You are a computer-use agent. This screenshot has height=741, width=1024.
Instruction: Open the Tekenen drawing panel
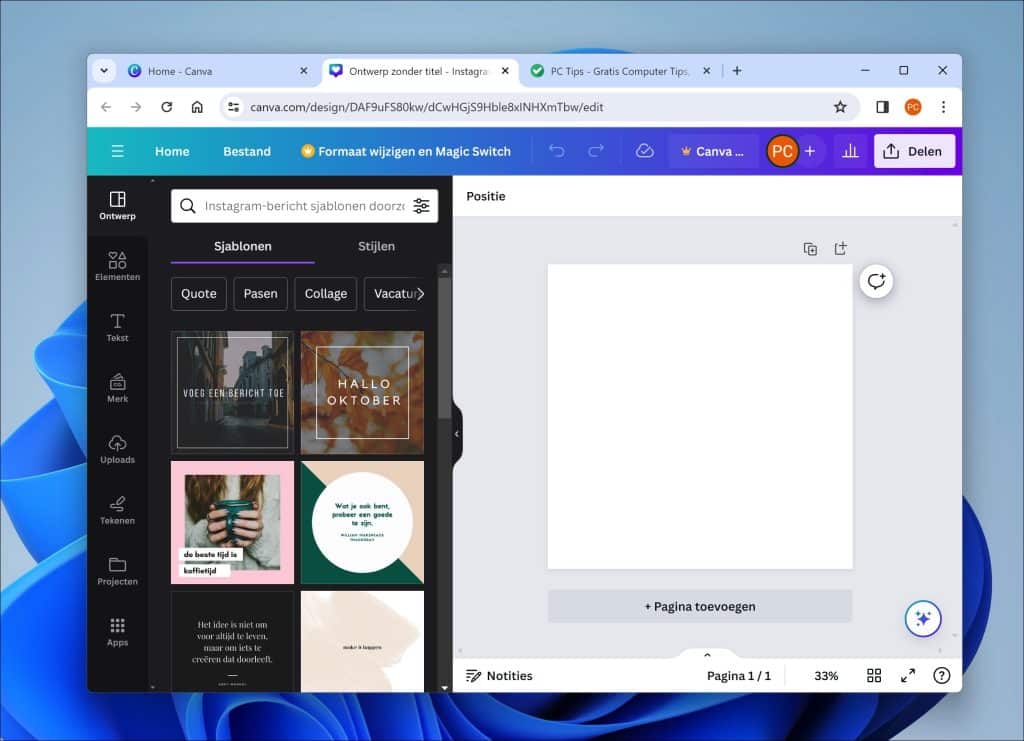coord(118,510)
